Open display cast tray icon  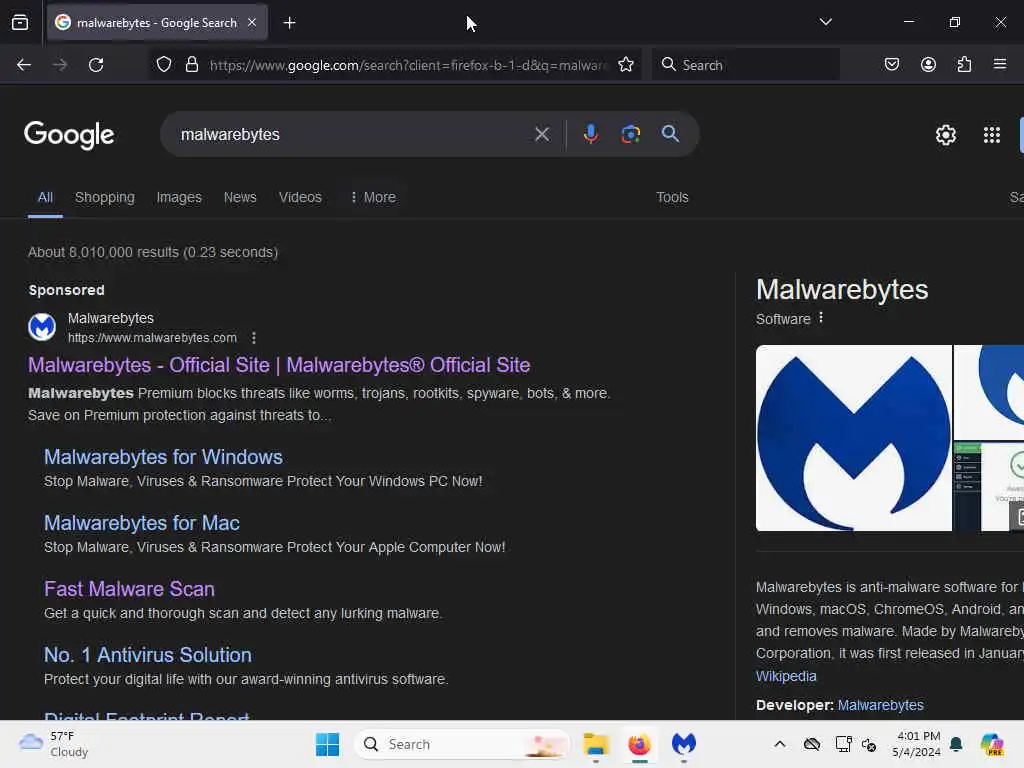[843, 744]
